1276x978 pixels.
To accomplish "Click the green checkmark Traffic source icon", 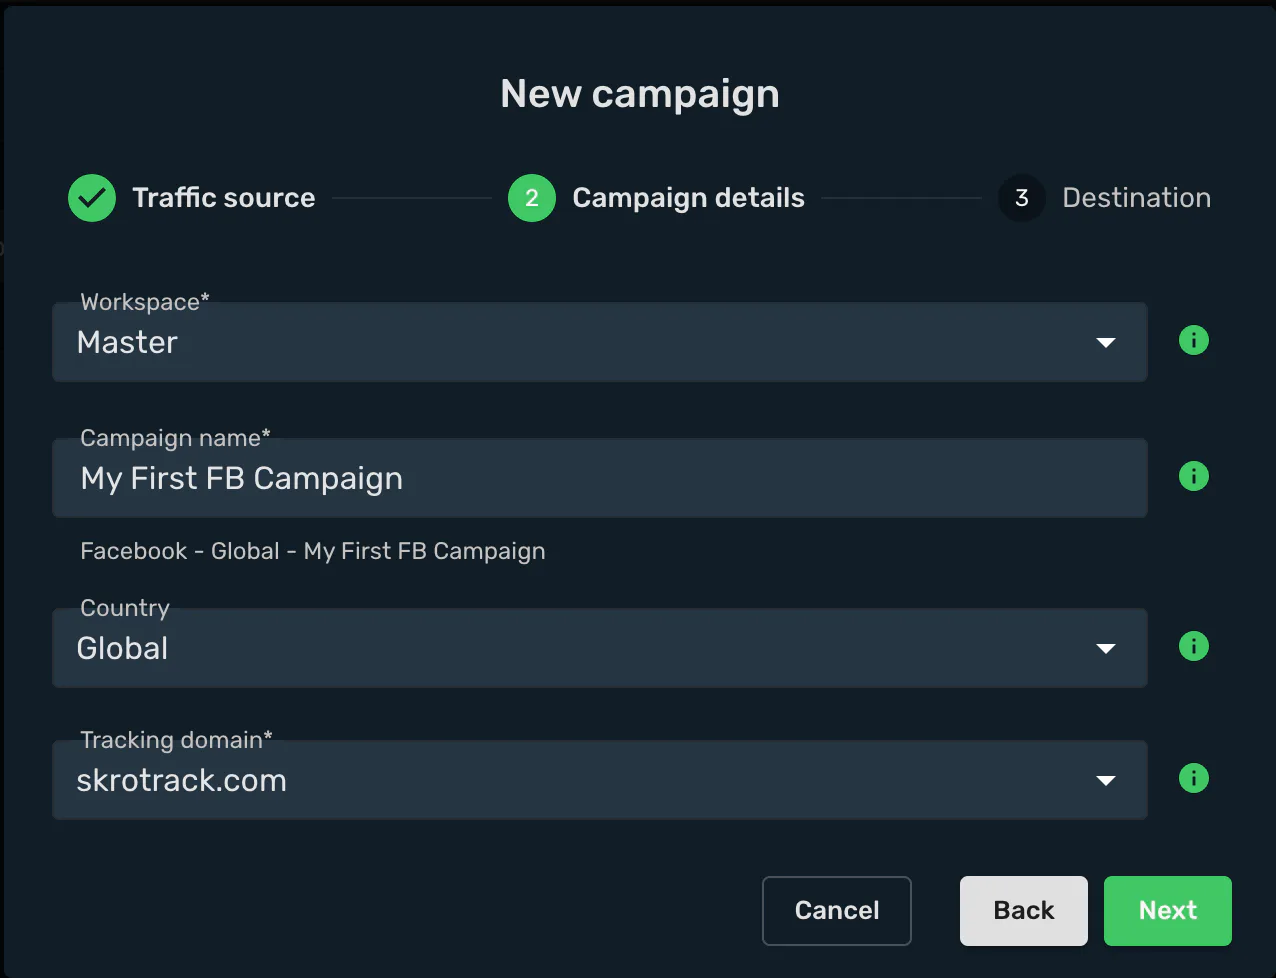I will coord(92,198).
